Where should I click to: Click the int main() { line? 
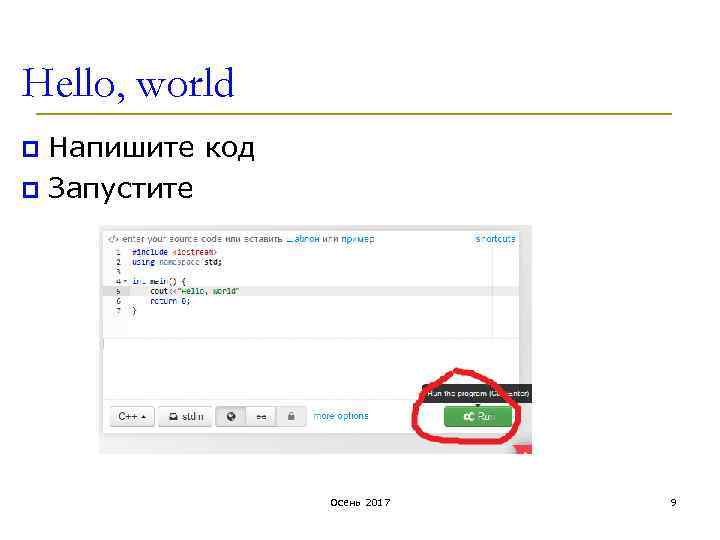click(x=159, y=281)
